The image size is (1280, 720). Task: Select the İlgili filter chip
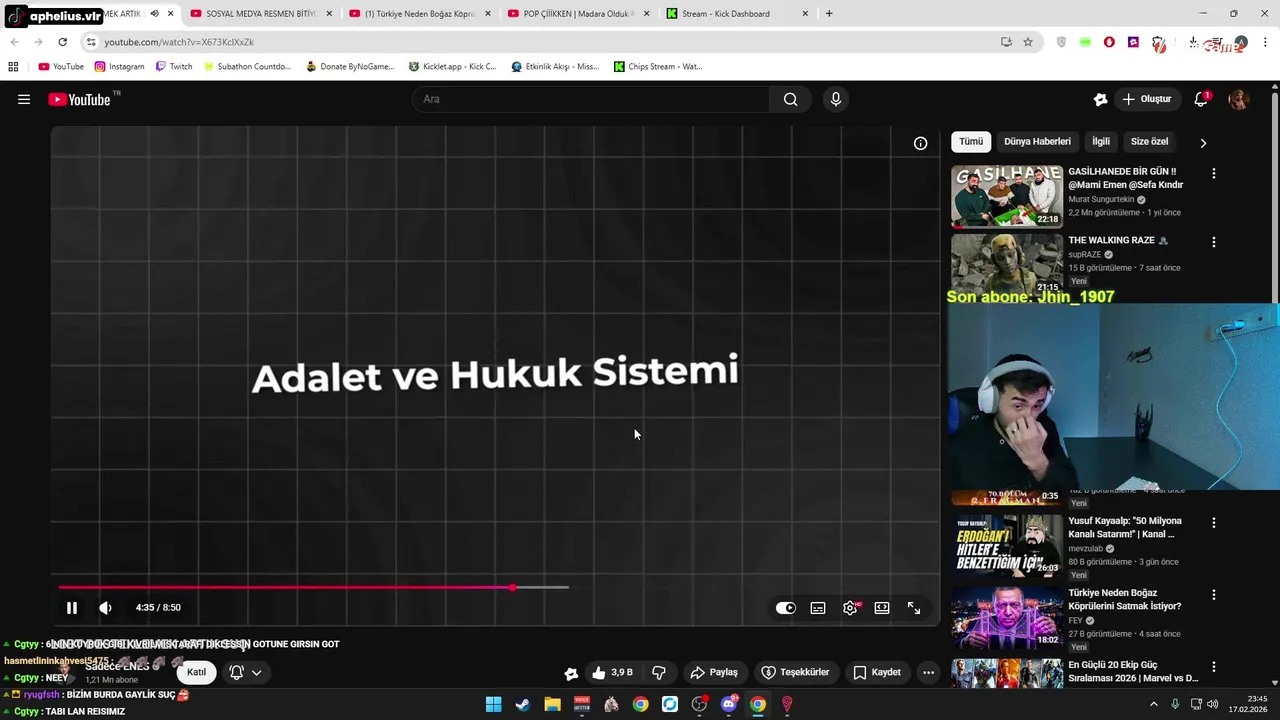pyautogui.click(x=1100, y=142)
